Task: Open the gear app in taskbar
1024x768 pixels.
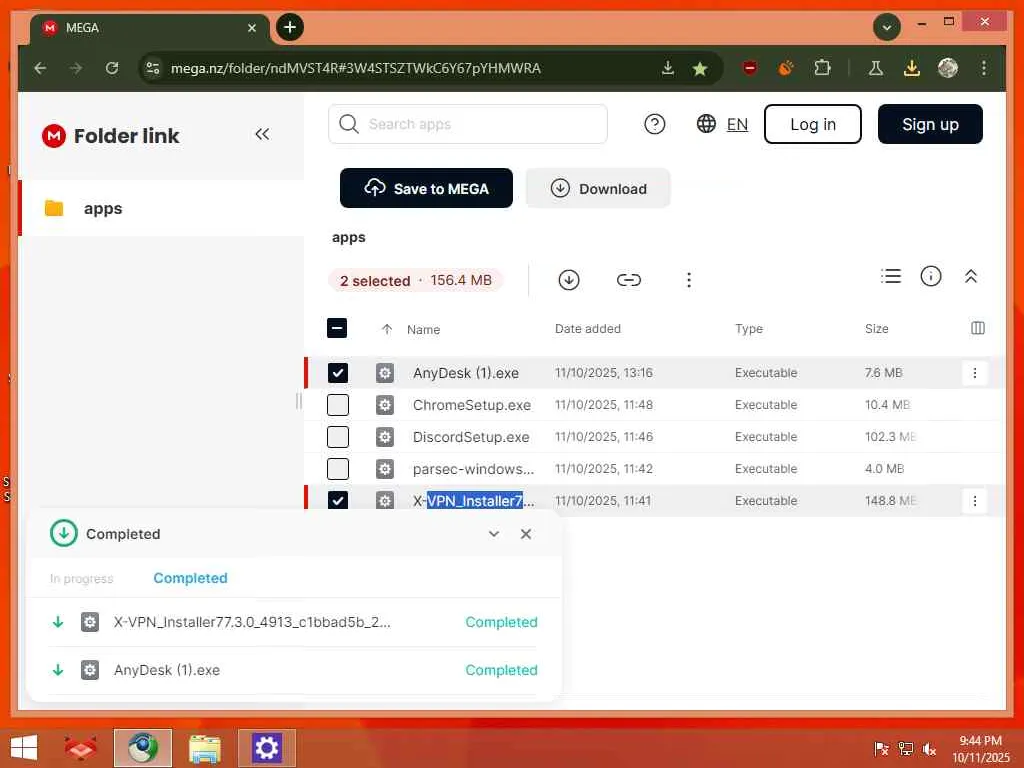Action: [x=266, y=748]
